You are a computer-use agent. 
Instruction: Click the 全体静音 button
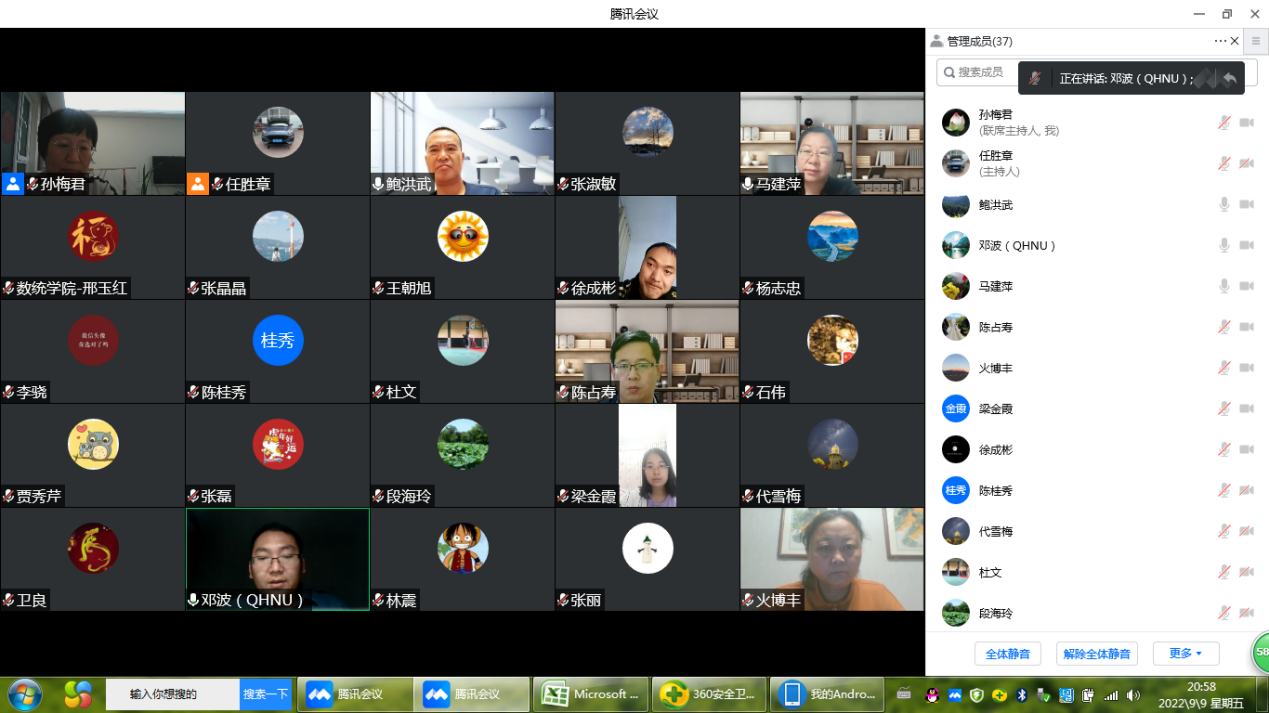pos(1007,654)
